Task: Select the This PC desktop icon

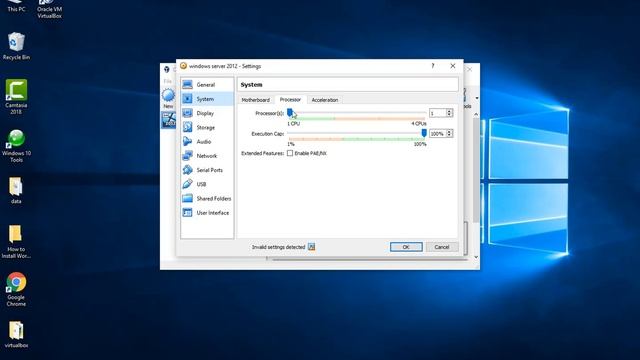Action: [x=16, y=6]
